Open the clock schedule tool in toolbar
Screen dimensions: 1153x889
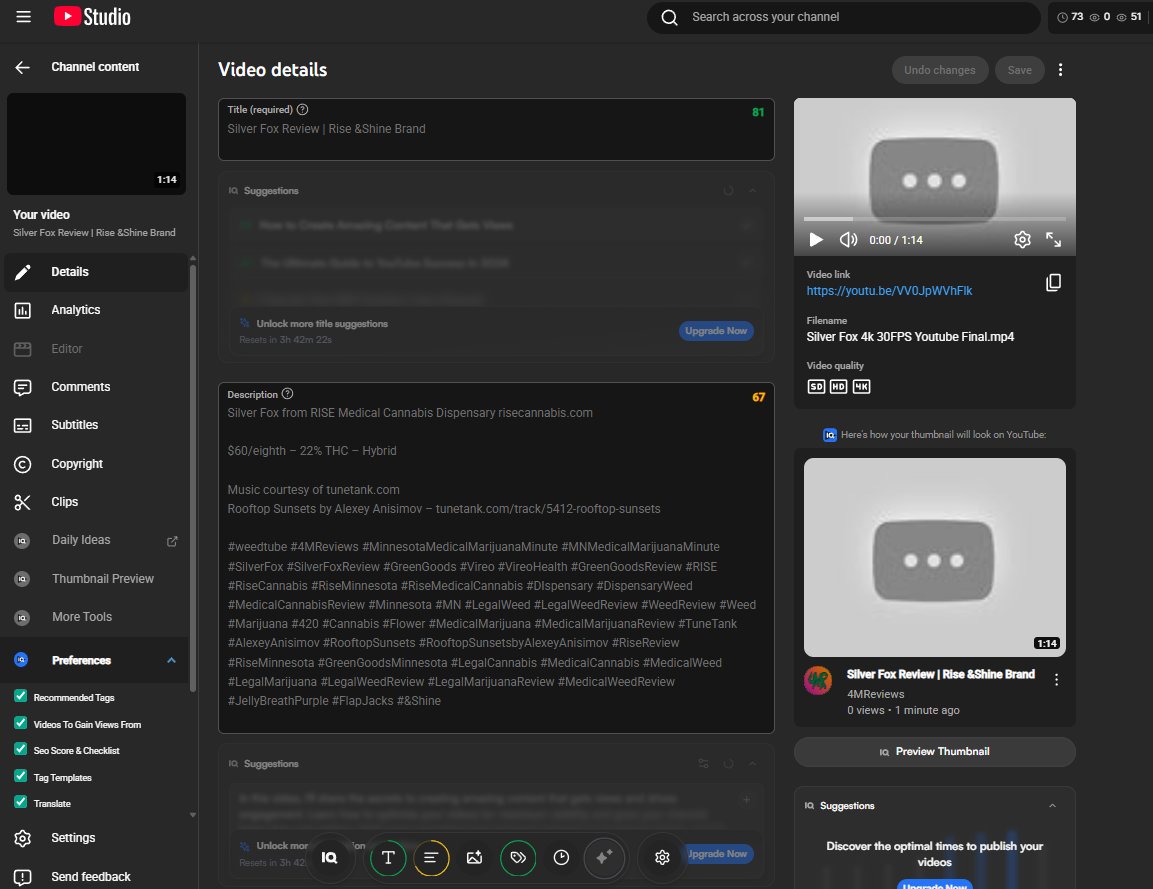point(561,857)
